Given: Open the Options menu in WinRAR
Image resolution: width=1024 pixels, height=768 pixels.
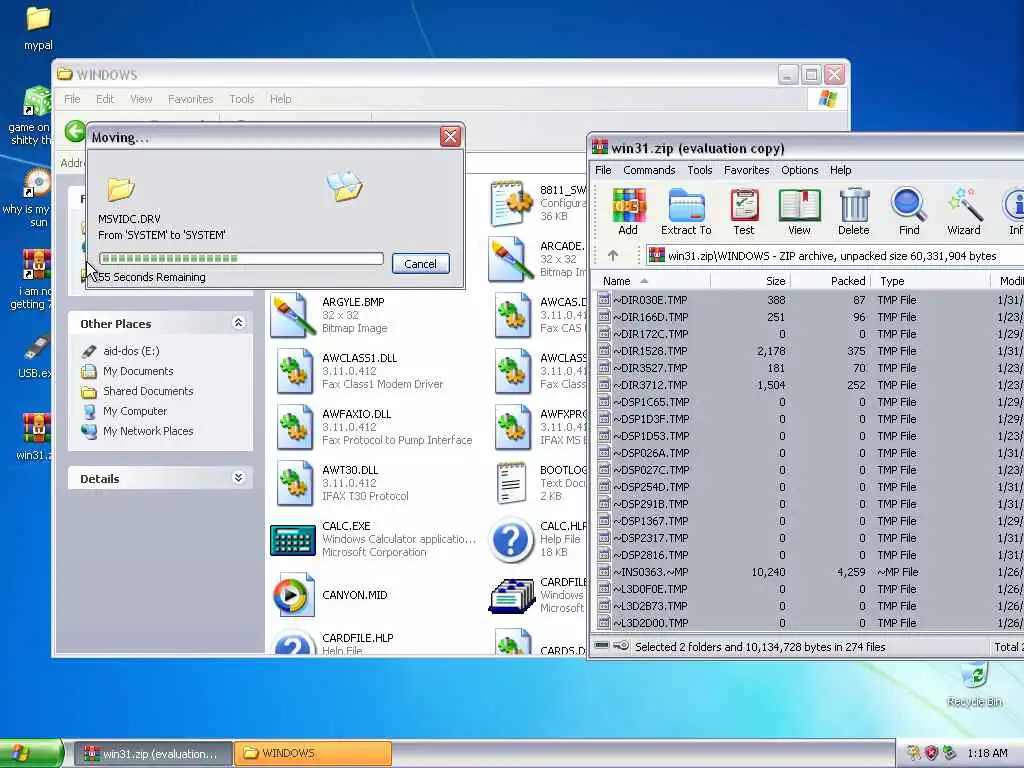Looking at the screenshot, I should click(x=799, y=170).
